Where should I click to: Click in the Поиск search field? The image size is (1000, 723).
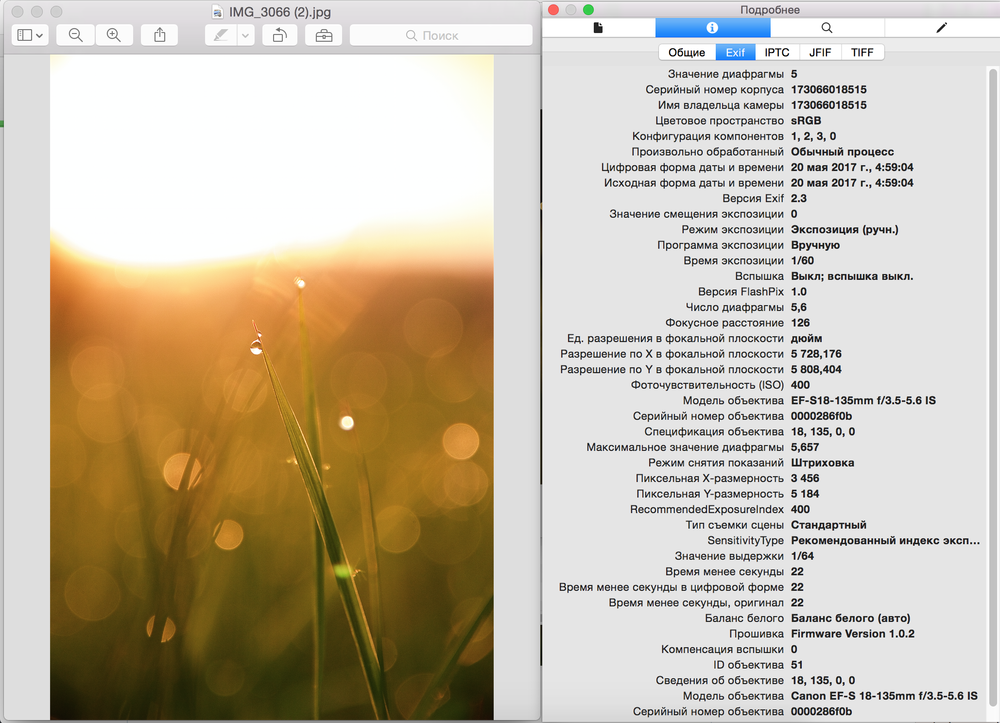pos(440,35)
